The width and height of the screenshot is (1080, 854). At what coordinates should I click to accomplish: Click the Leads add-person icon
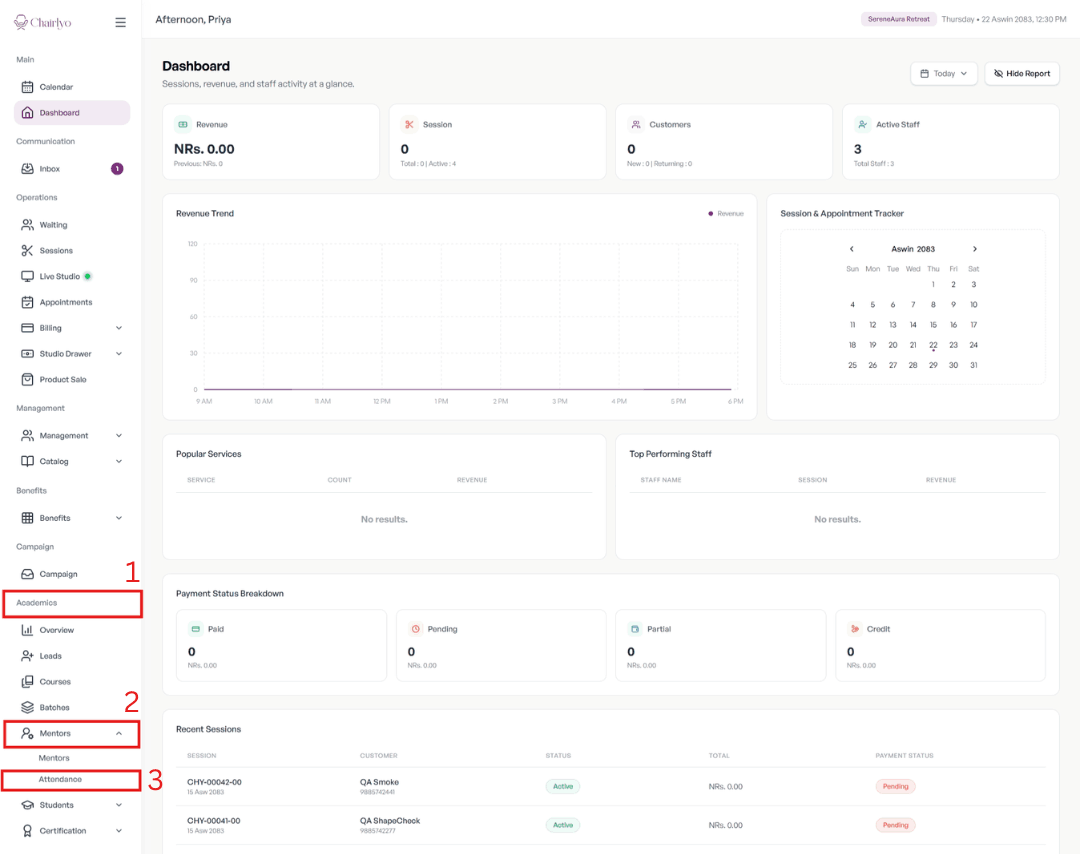point(28,656)
